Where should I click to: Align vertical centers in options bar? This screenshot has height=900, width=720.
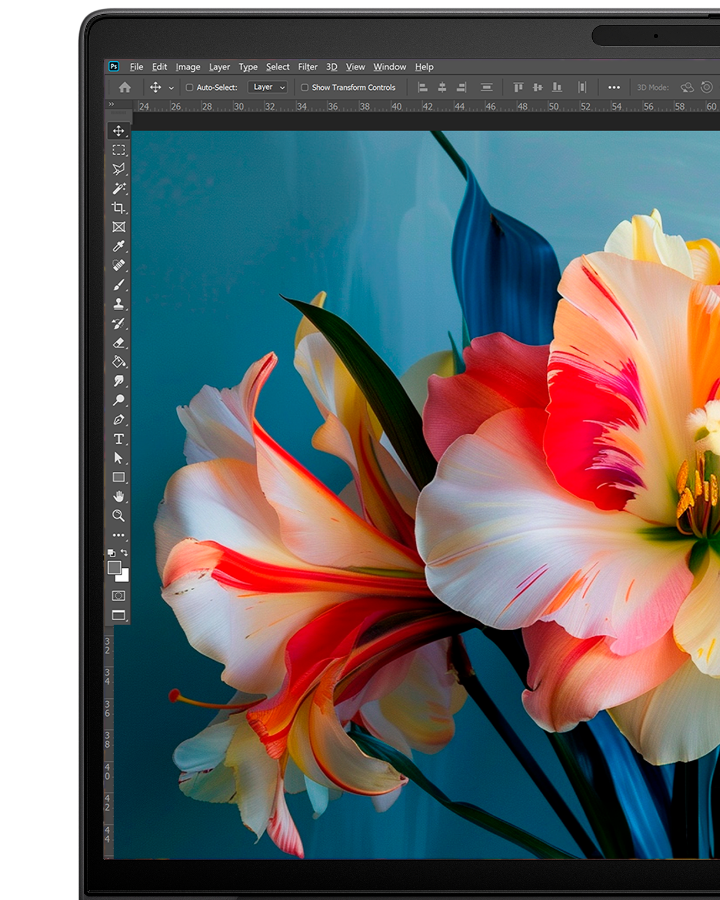point(537,87)
